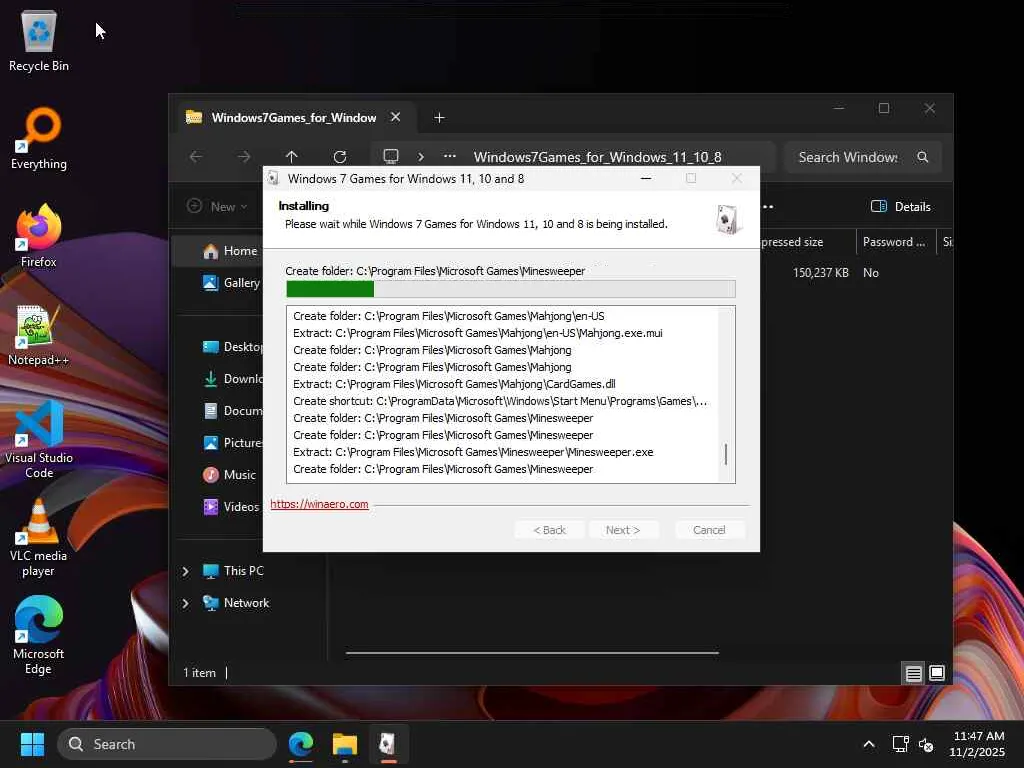Select the Create shortcut log line
Screen dimensions: 1024x768
coord(500,401)
